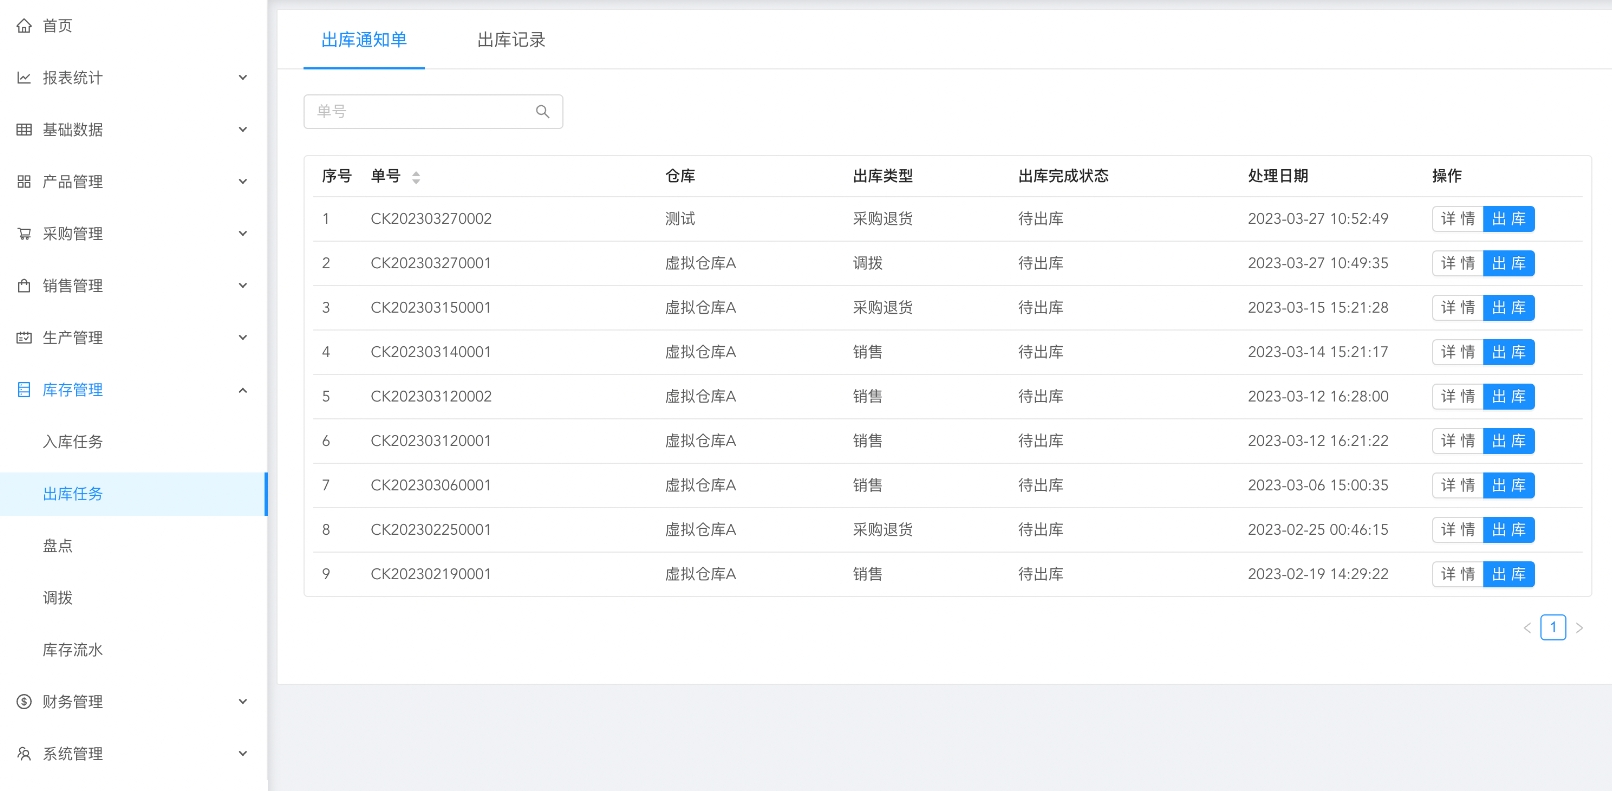Screen dimensions: 1612x791
Task: Click the 测试 warehouse cell
Action: 680,219
